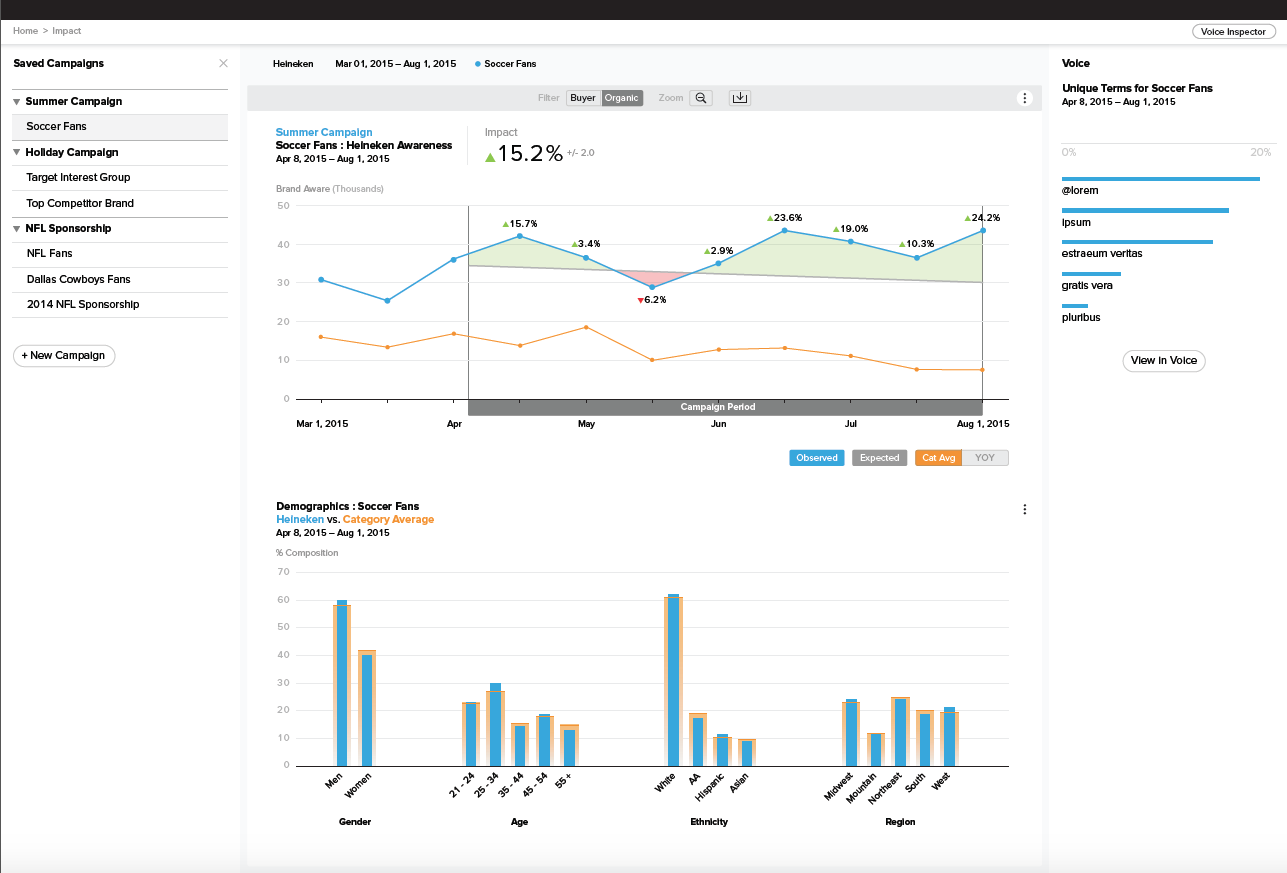Click the Soccer Fans segment indicator in header
Screen dimensions: 1287x873
click(x=506, y=64)
